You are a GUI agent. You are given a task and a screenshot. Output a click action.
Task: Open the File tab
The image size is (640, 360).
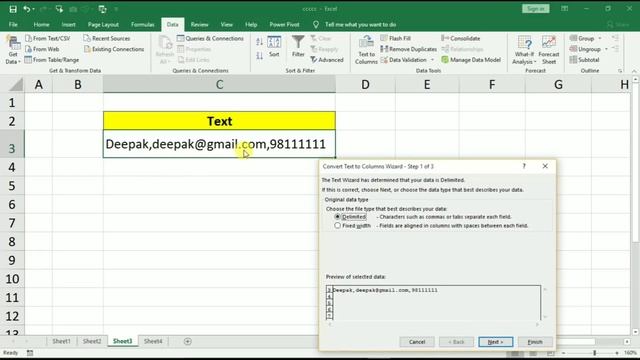[13, 24]
